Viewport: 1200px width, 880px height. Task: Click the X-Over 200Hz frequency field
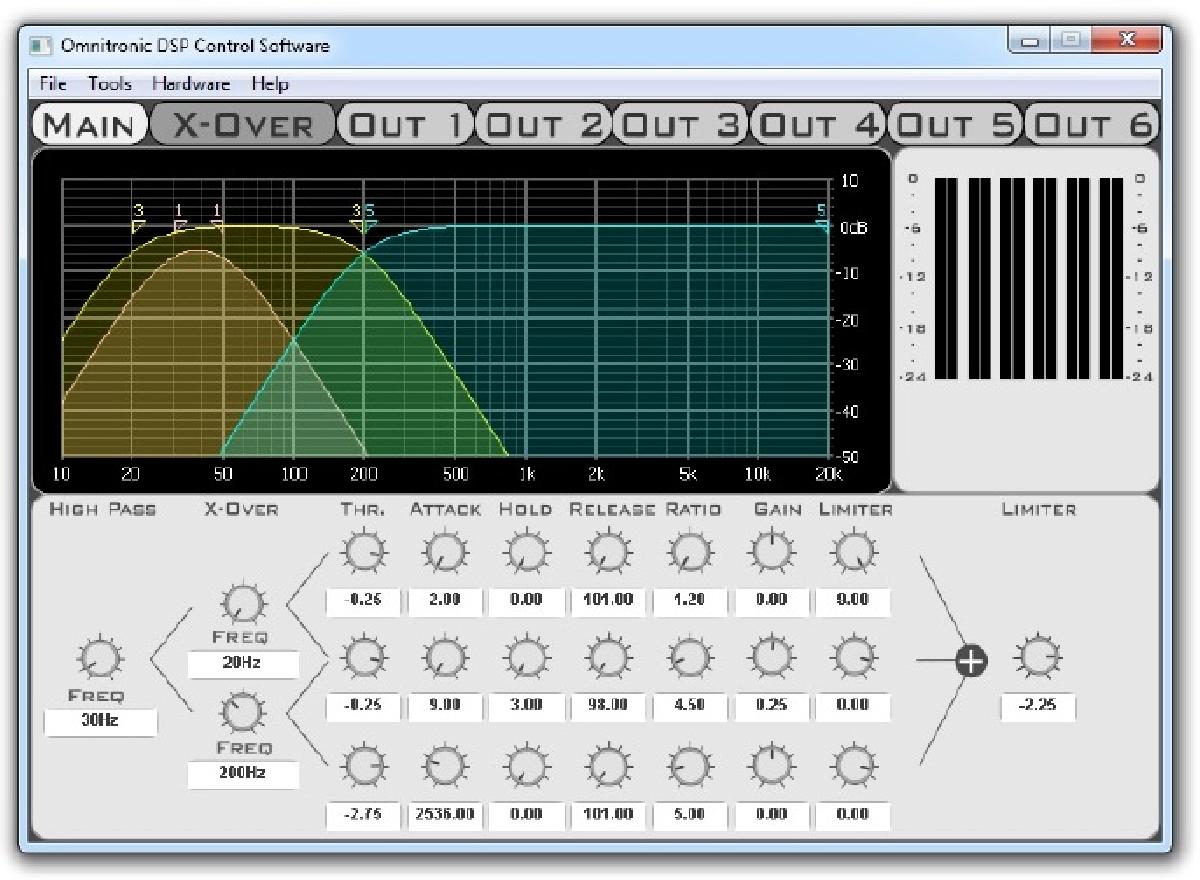[x=243, y=773]
